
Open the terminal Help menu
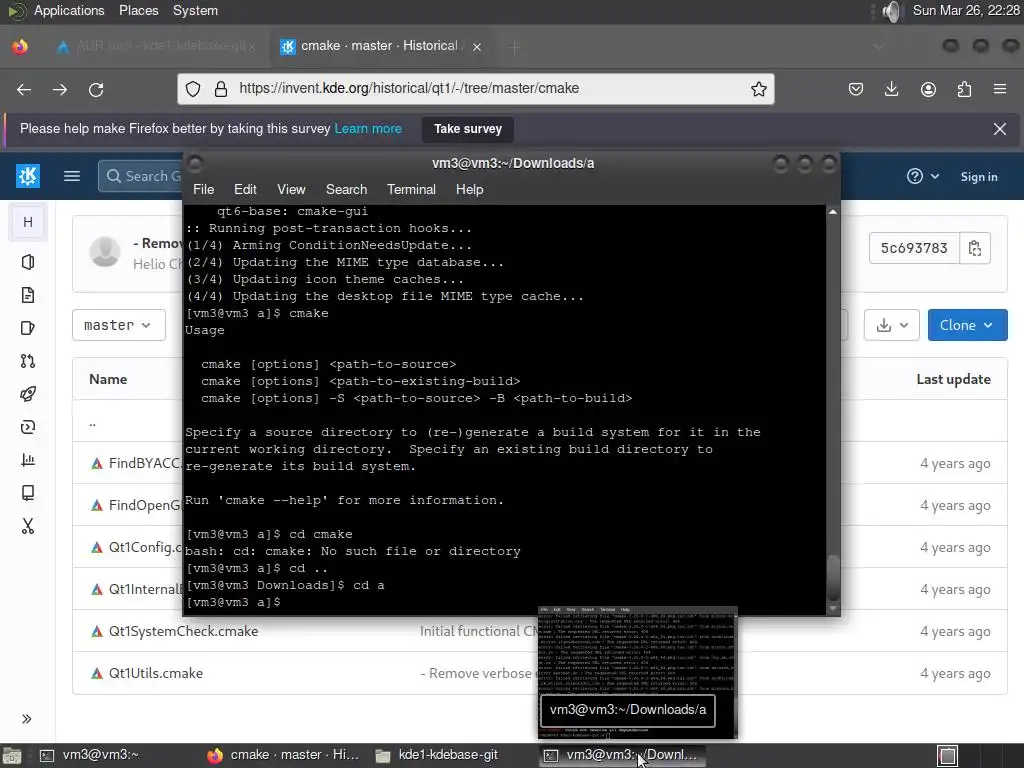tap(469, 189)
